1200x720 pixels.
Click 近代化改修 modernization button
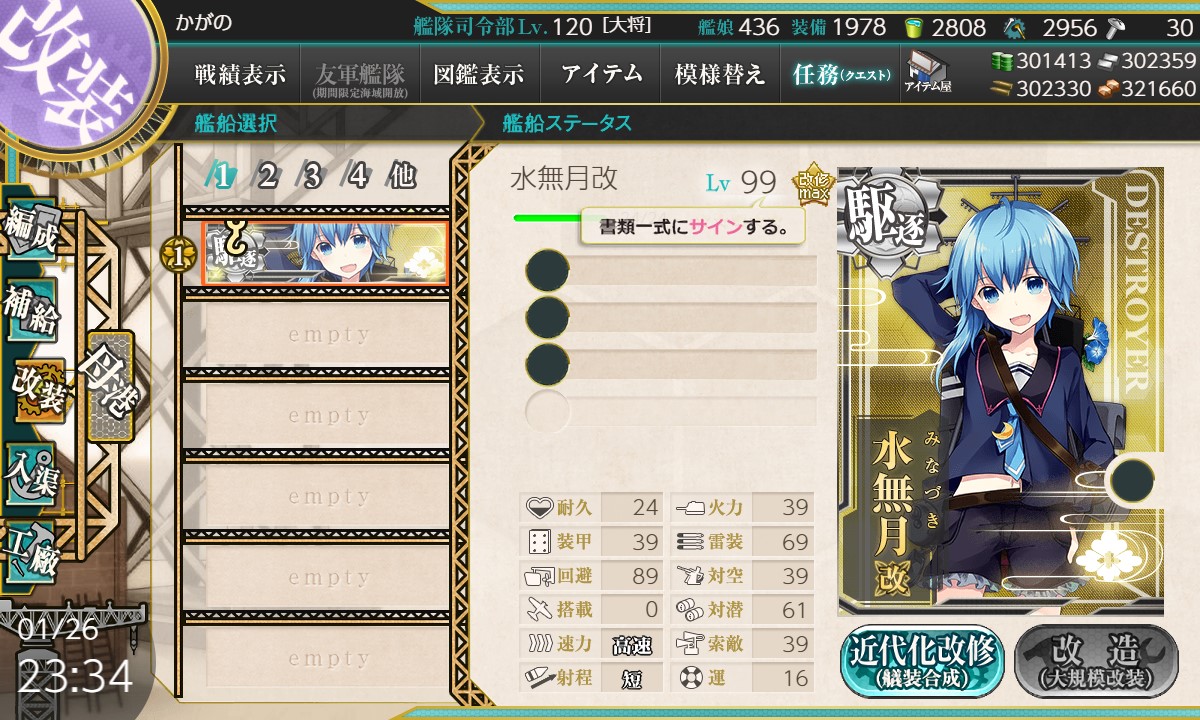tap(922, 660)
